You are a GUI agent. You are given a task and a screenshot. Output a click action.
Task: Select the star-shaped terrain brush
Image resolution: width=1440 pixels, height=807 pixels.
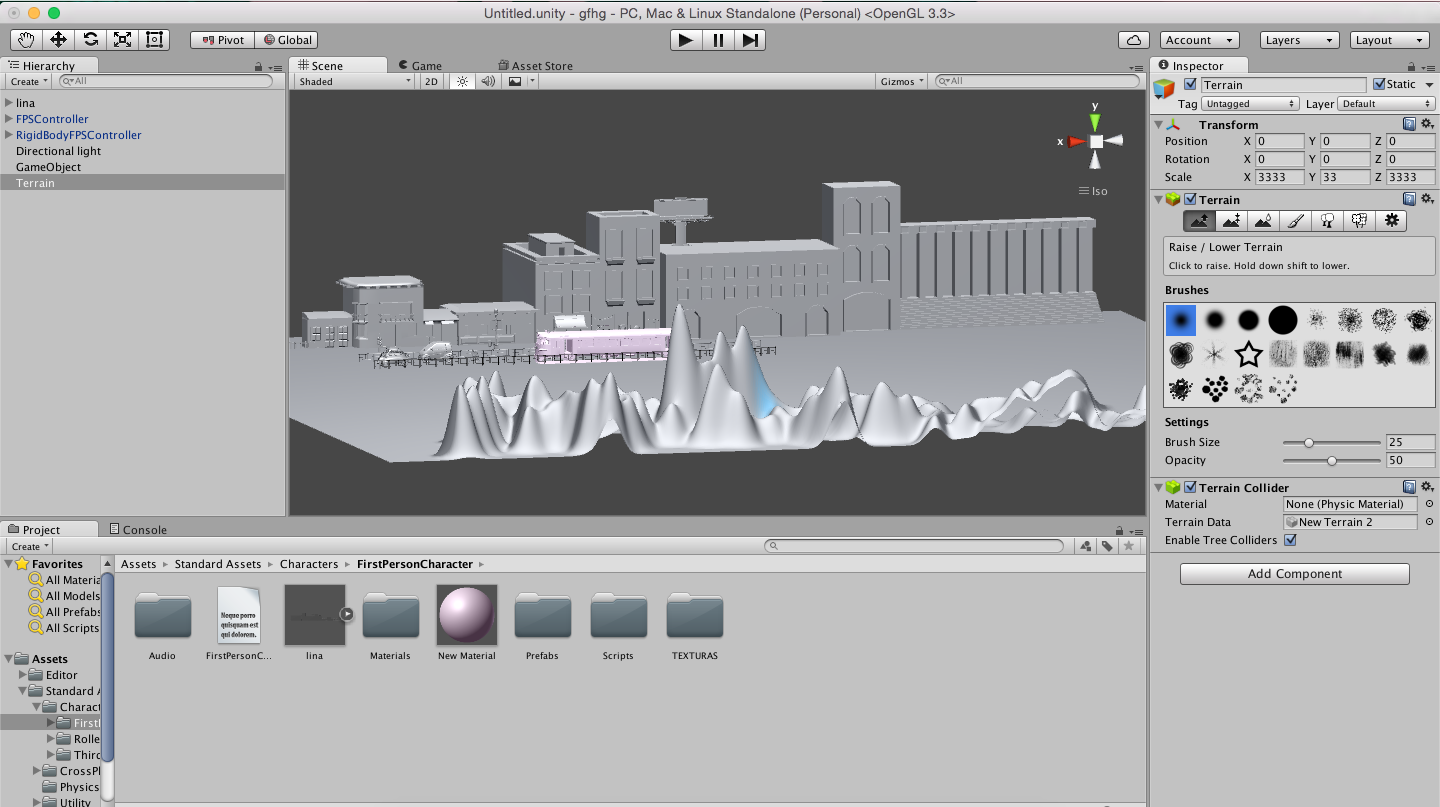point(1249,353)
